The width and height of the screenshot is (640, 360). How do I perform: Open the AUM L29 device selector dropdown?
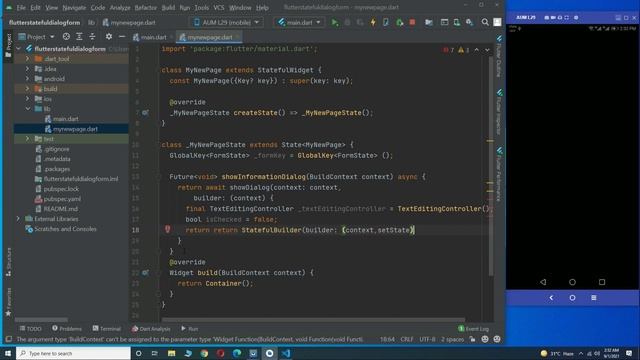227,22
